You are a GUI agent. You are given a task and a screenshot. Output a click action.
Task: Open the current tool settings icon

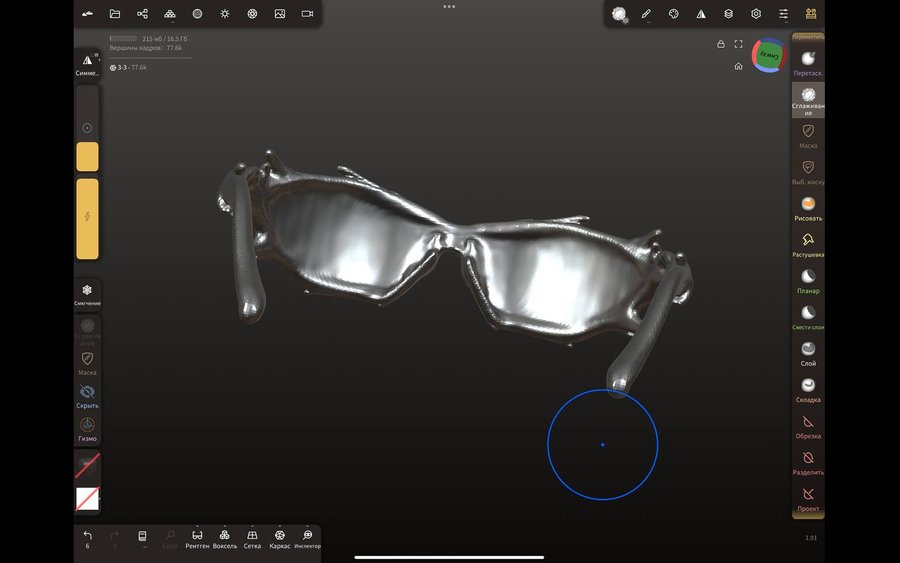619,14
